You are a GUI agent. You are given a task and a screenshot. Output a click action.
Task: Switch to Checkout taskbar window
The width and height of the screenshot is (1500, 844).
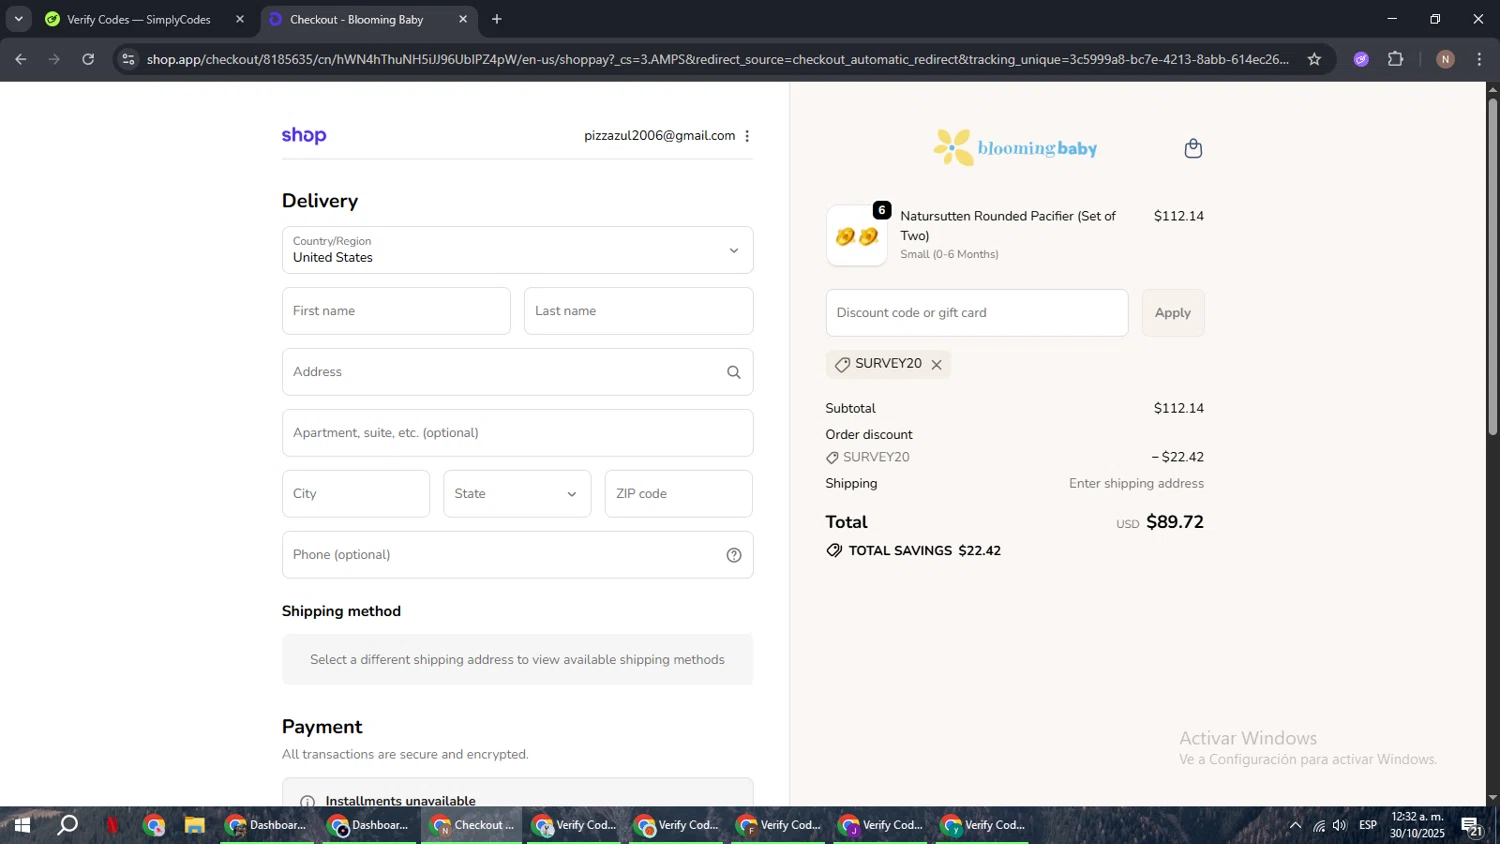click(x=472, y=826)
